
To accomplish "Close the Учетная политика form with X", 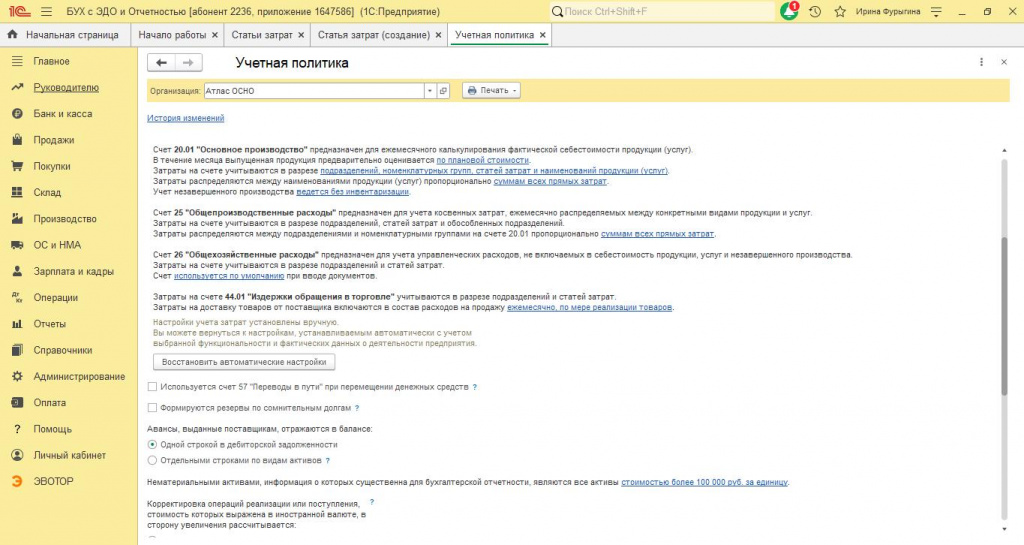I will 1004,62.
